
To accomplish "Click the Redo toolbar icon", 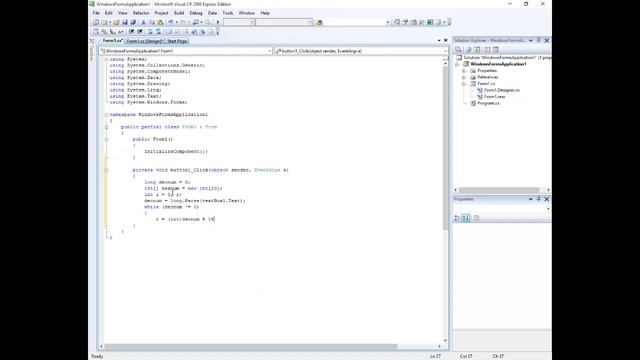I will [x=183, y=22].
